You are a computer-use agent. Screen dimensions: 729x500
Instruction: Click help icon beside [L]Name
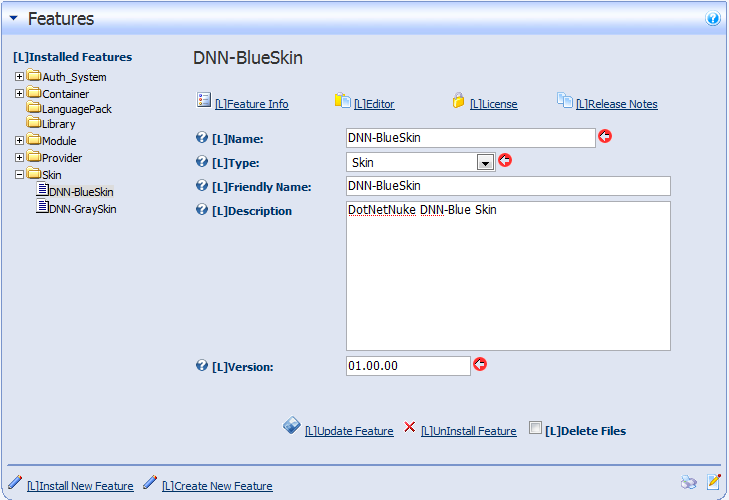tap(202, 137)
